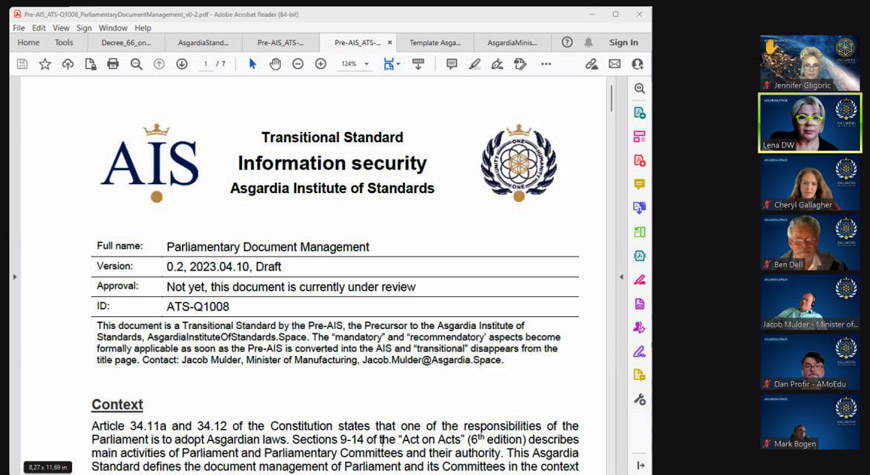Click the Protect magenta file sidebar icon
The image size is (870, 475).
click(639, 304)
